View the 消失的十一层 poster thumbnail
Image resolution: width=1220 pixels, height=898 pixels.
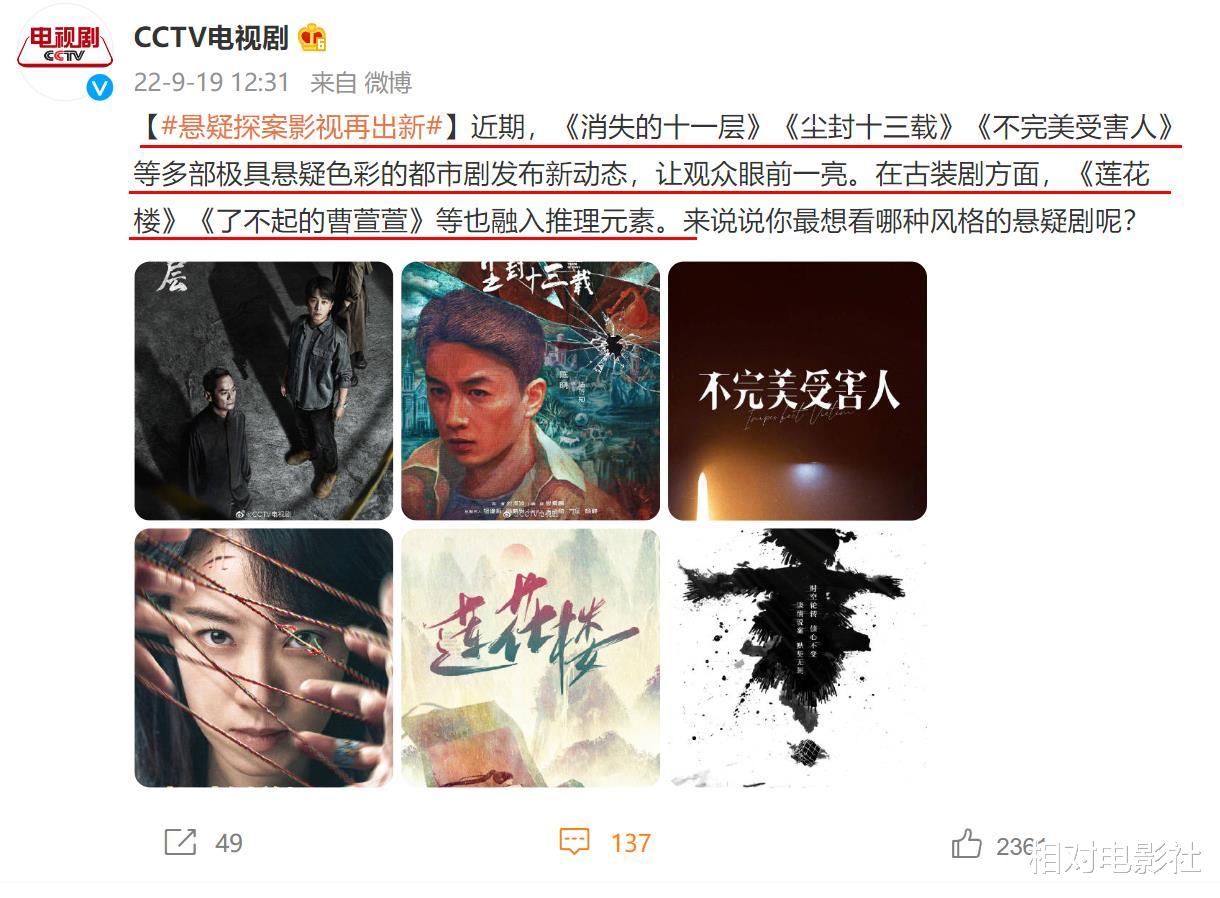point(264,391)
